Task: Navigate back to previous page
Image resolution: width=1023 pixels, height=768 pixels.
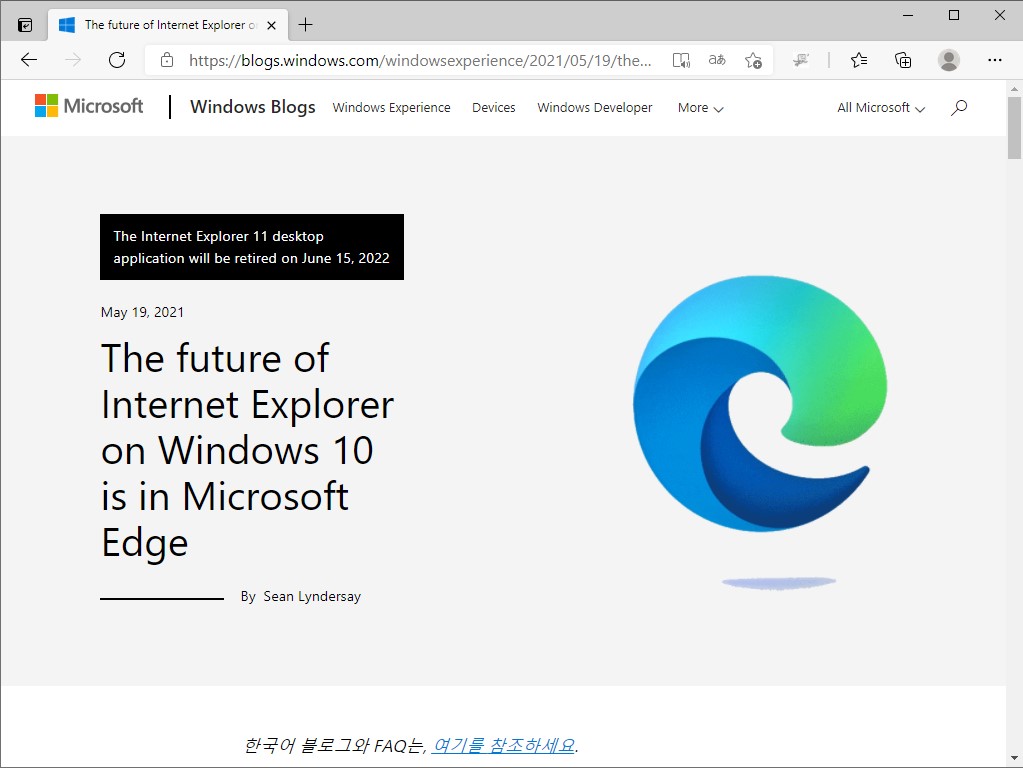Action: (x=28, y=60)
